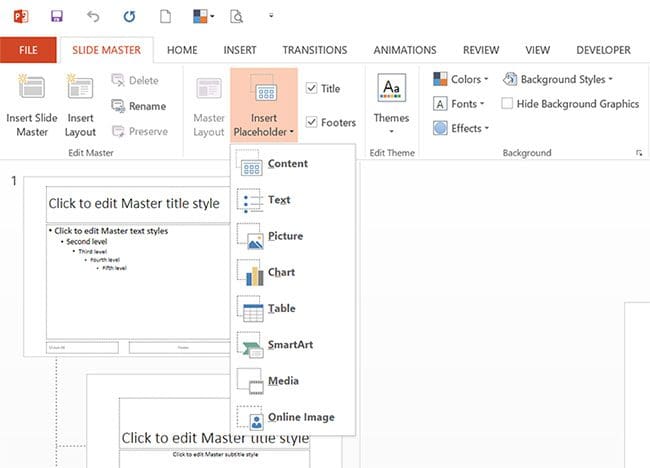The width and height of the screenshot is (650, 468).
Task: Open the Background group dialog launcher
Action: 639,153
